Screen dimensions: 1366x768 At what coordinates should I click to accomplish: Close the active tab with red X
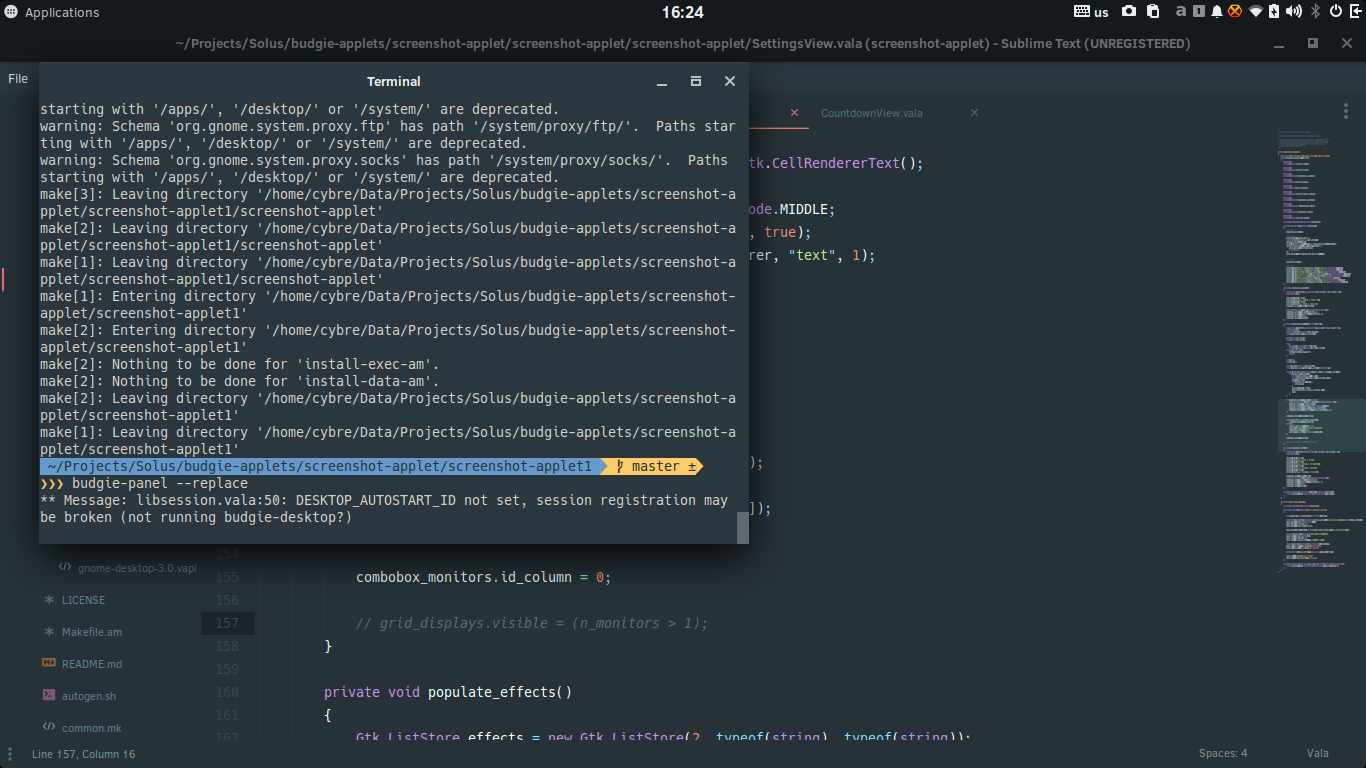[x=795, y=113]
